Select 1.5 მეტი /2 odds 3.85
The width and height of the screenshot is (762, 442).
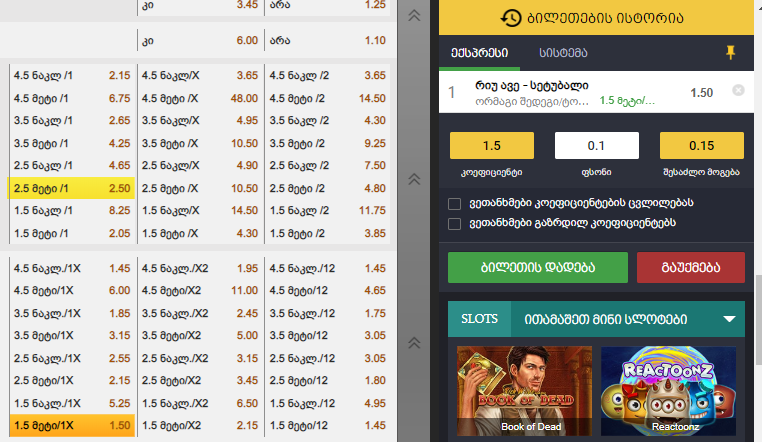tap(328, 234)
